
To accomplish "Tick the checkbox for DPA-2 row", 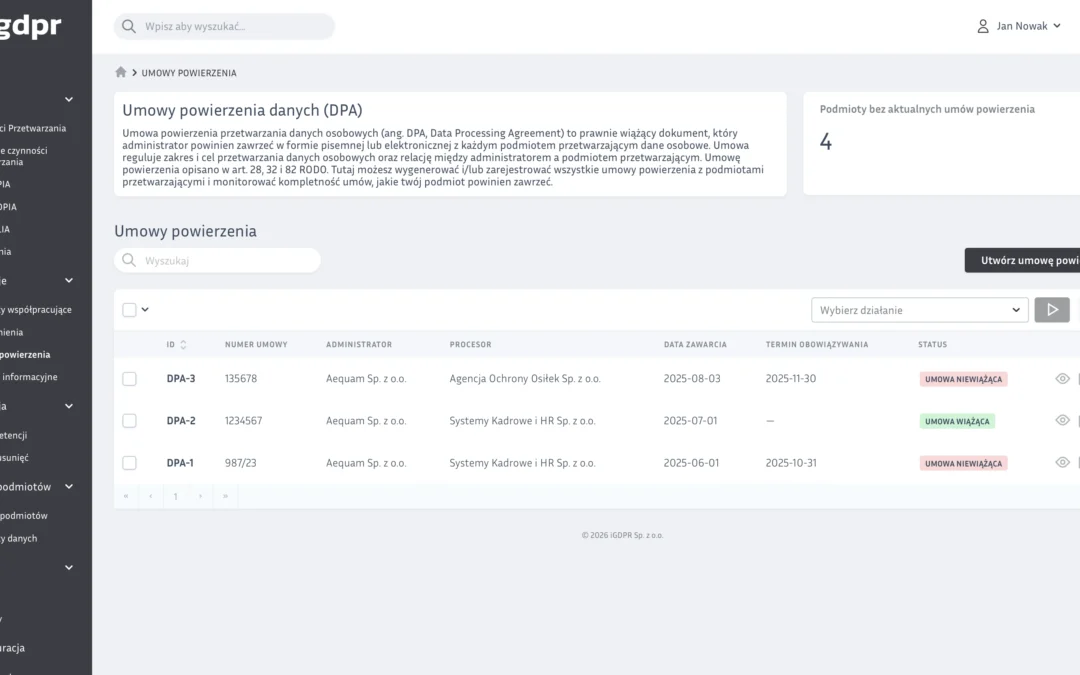I will coord(129,421).
